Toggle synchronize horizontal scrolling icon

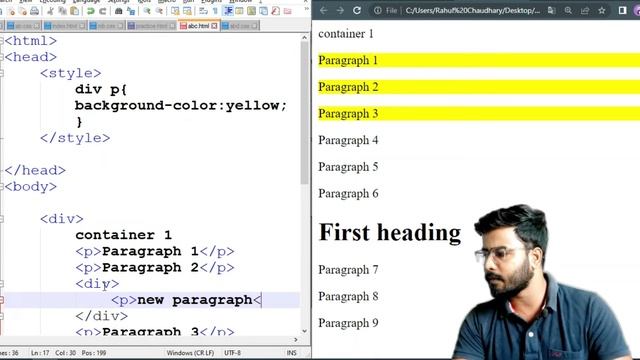tap(187, 11)
